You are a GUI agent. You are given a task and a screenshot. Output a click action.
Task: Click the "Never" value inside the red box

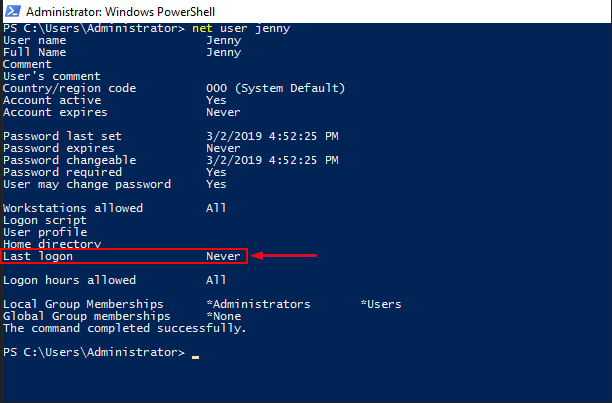point(223,256)
